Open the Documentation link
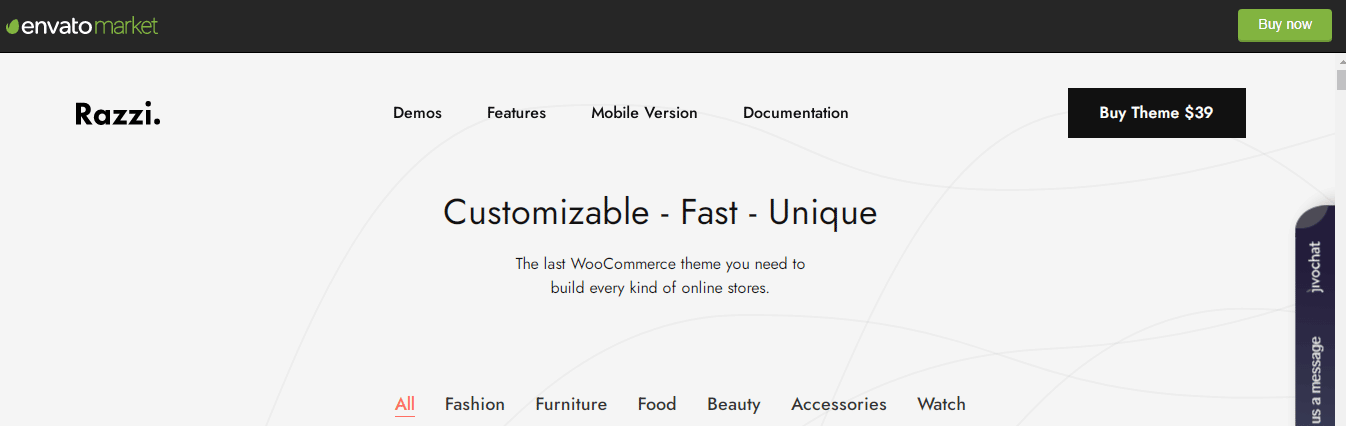The image size is (1346, 426). click(x=795, y=113)
